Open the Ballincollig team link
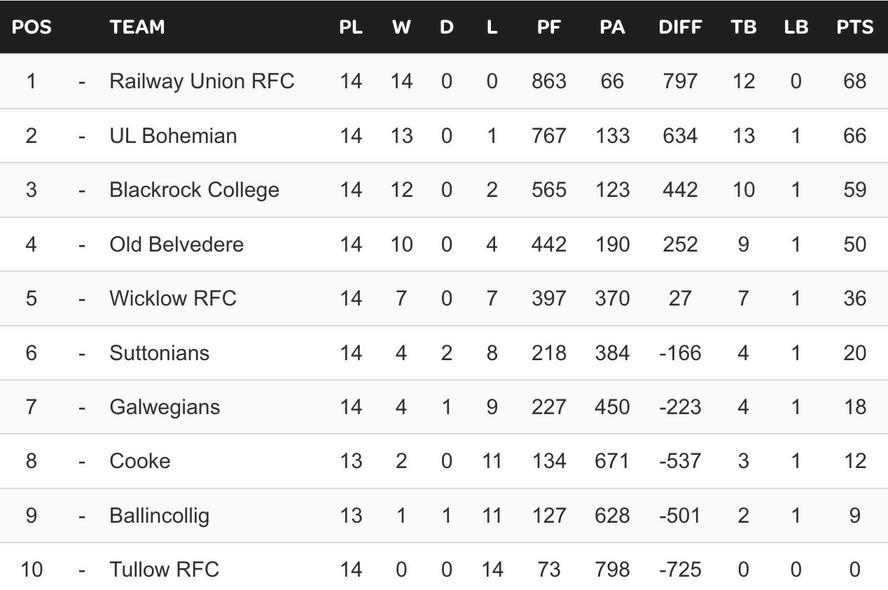This screenshot has height=590, width=888. [159, 516]
